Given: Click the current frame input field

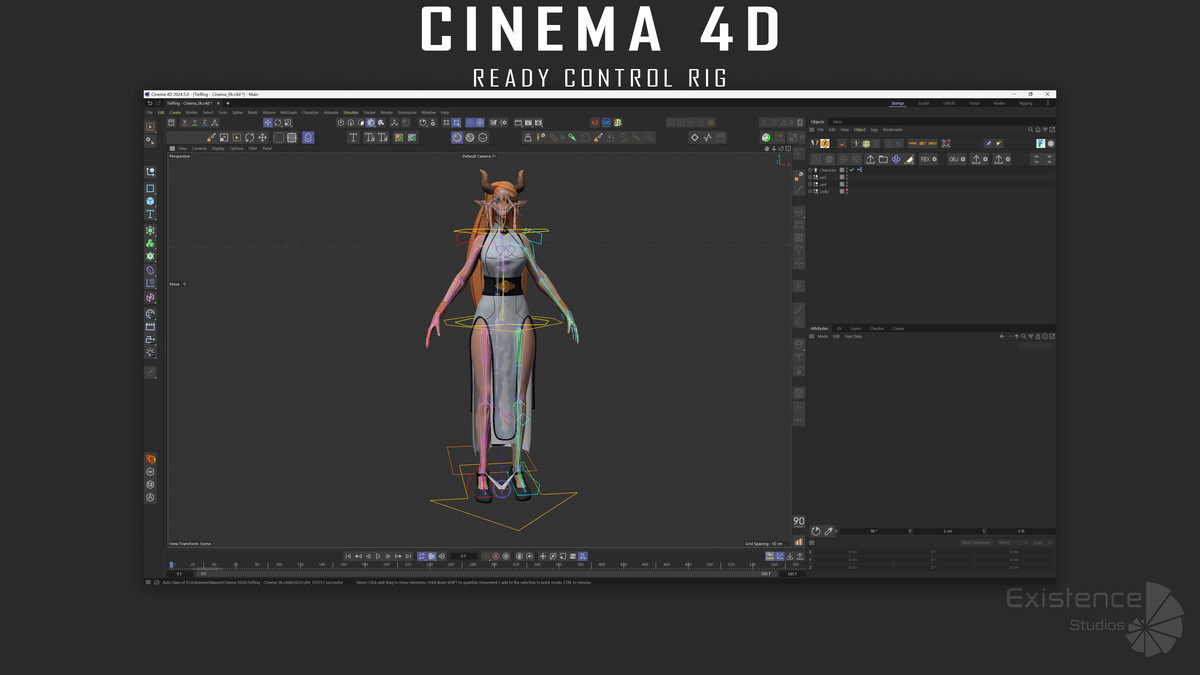Looking at the screenshot, I should pyautogui.click(x=463, y=556).
